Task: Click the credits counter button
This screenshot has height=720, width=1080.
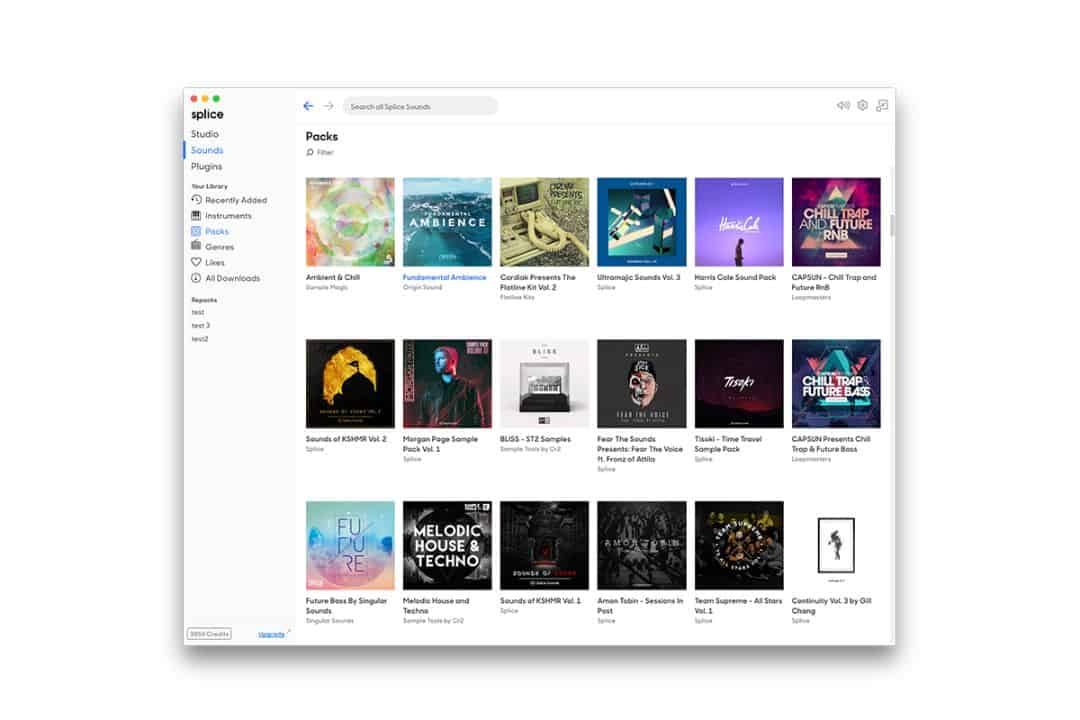Action: point(209,634)
